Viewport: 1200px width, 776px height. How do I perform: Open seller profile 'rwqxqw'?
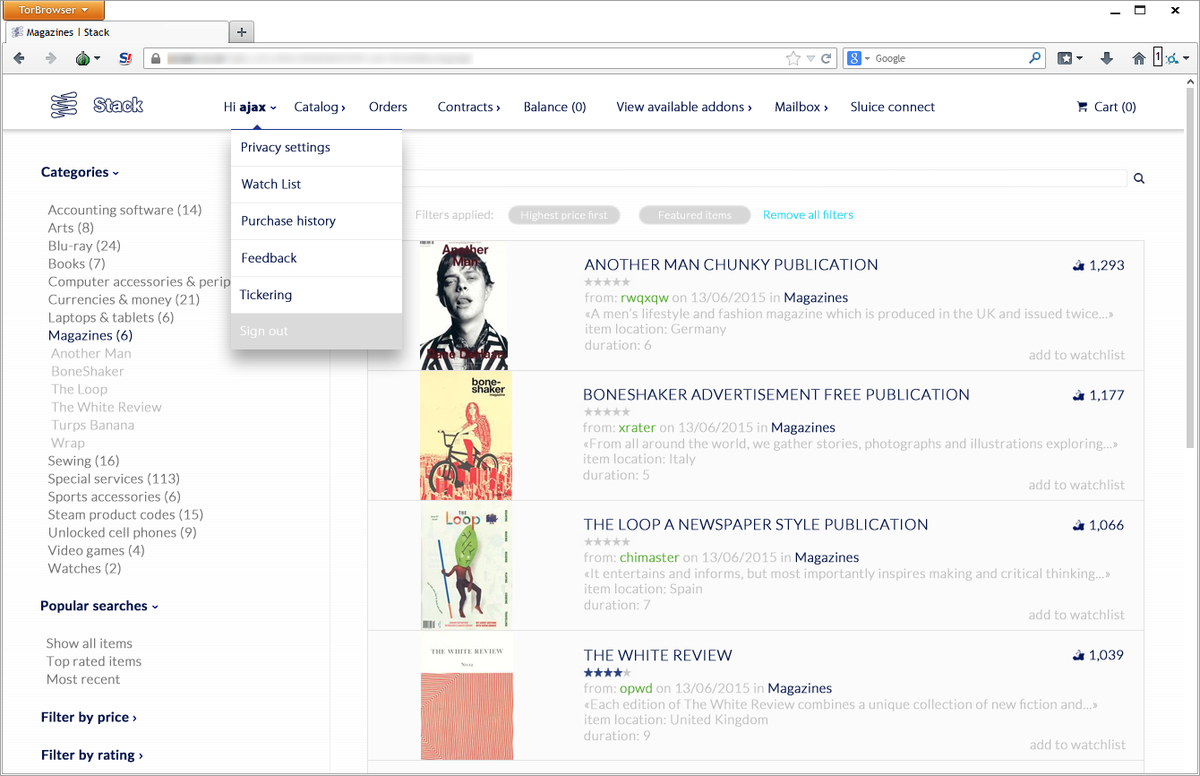click(x=645, y=297)
